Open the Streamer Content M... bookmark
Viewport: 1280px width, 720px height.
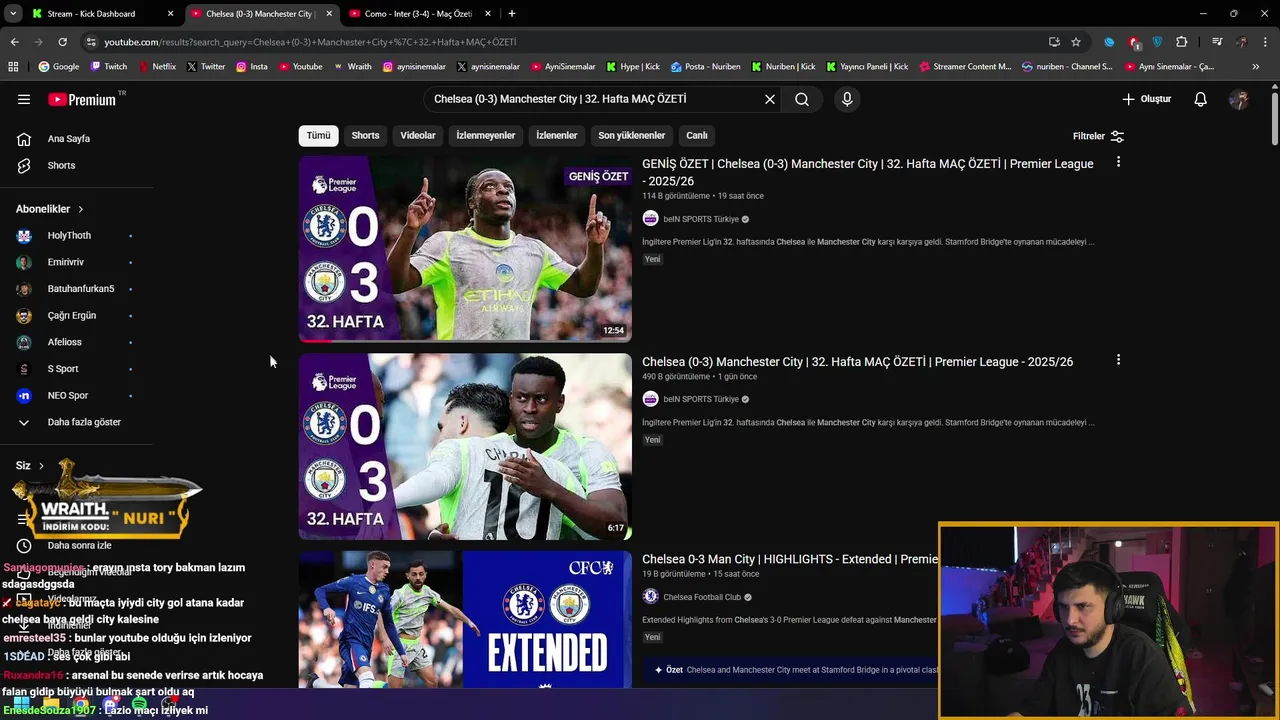[x=964, y=67]
